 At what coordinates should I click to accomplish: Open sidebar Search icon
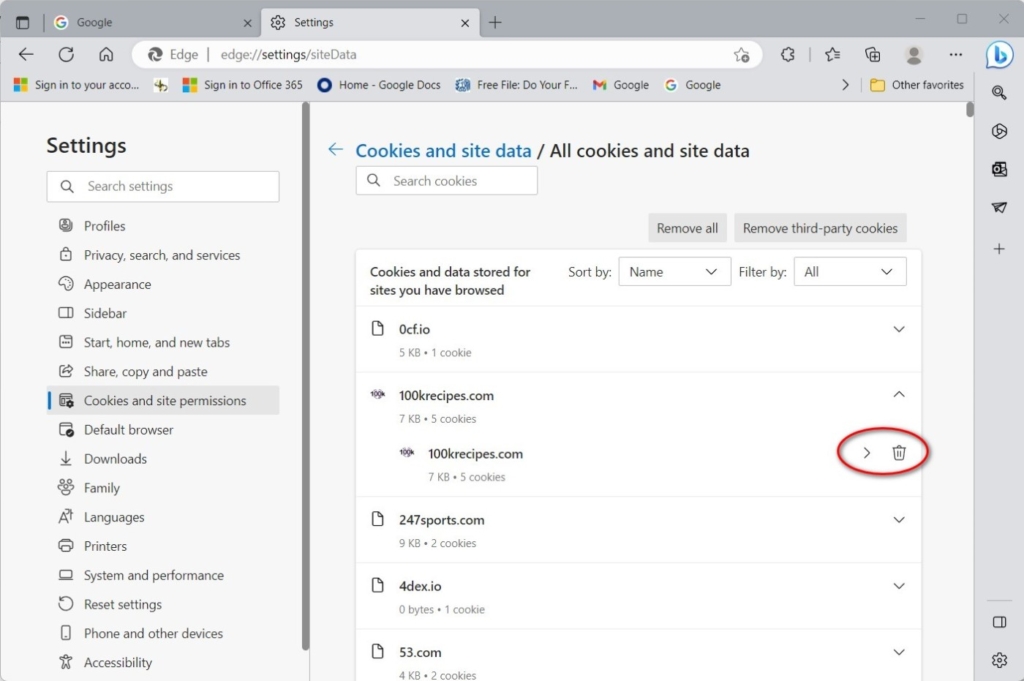999,92
